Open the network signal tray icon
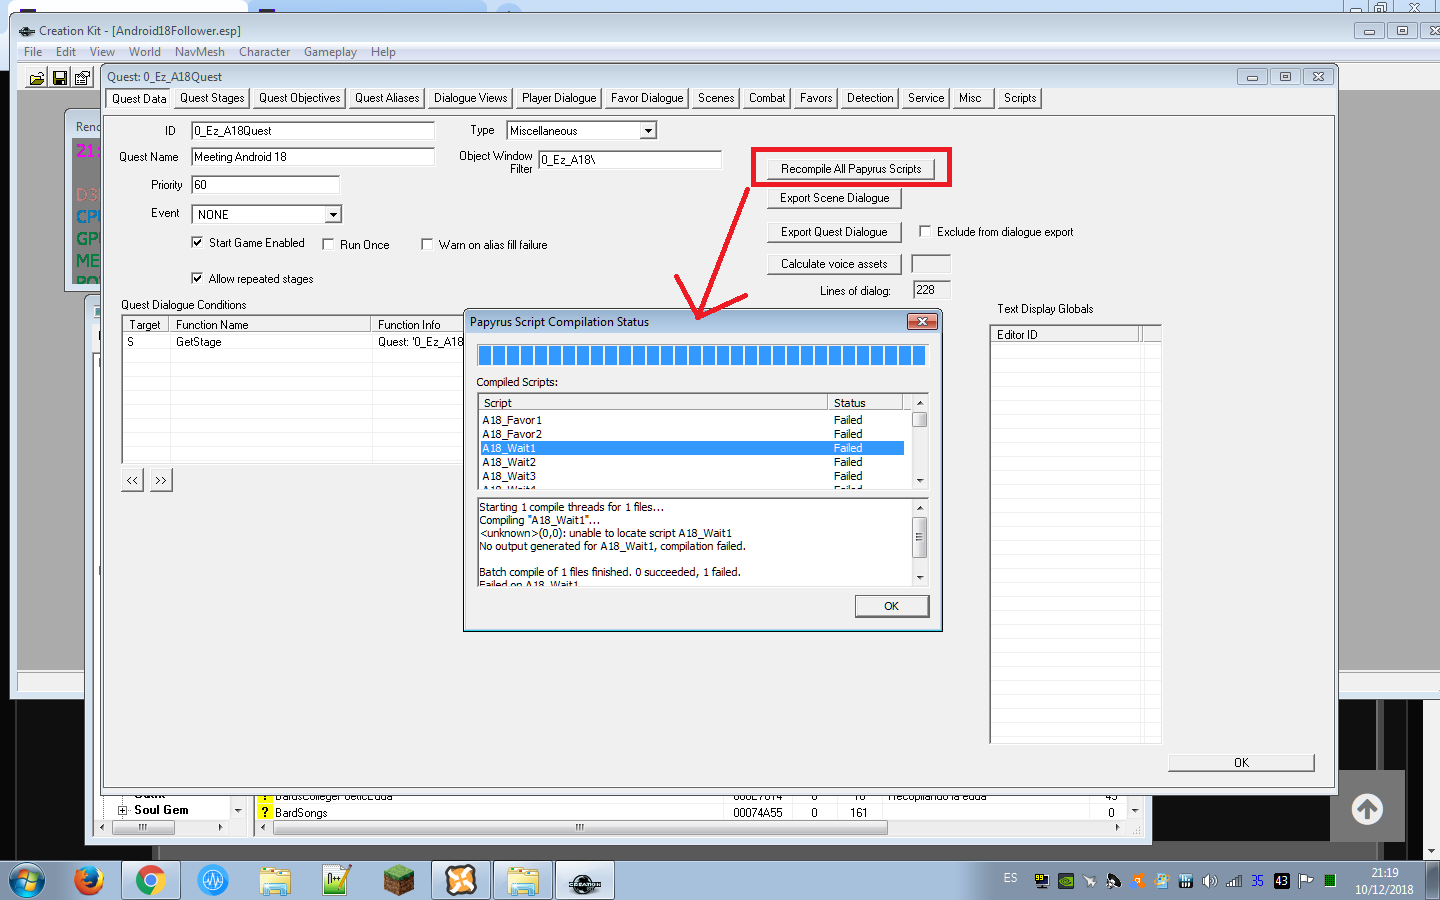The image size is (1440, 900). tap(1234, 881)
